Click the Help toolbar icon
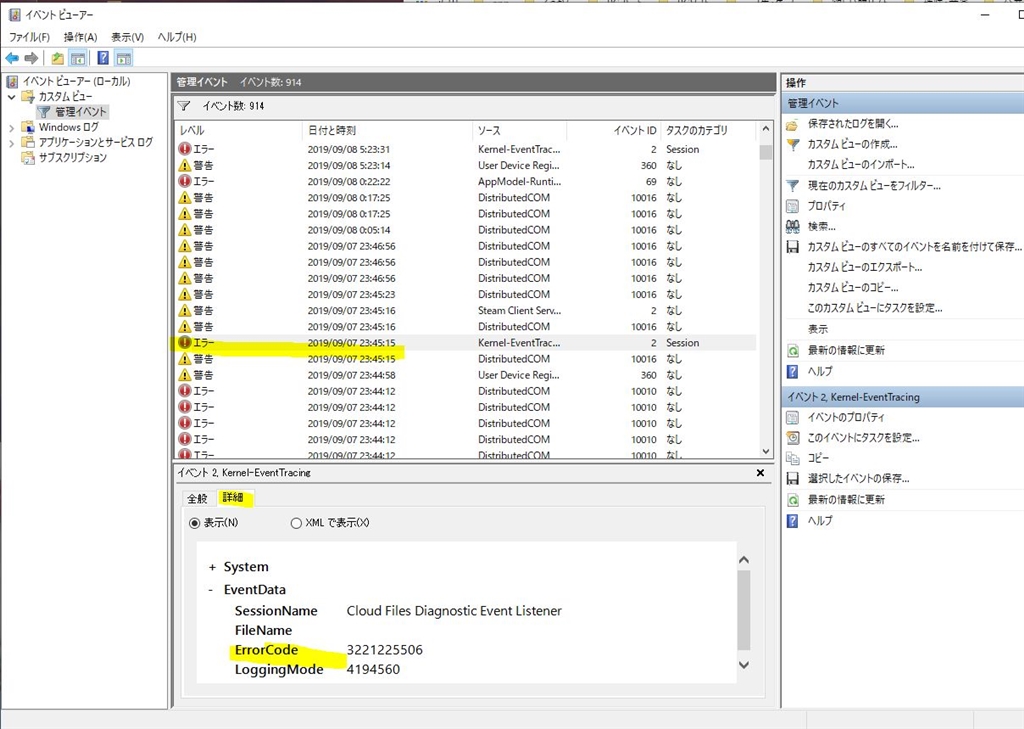The image size is (1024, 729). pyautogui.click(x=103, y=58)
